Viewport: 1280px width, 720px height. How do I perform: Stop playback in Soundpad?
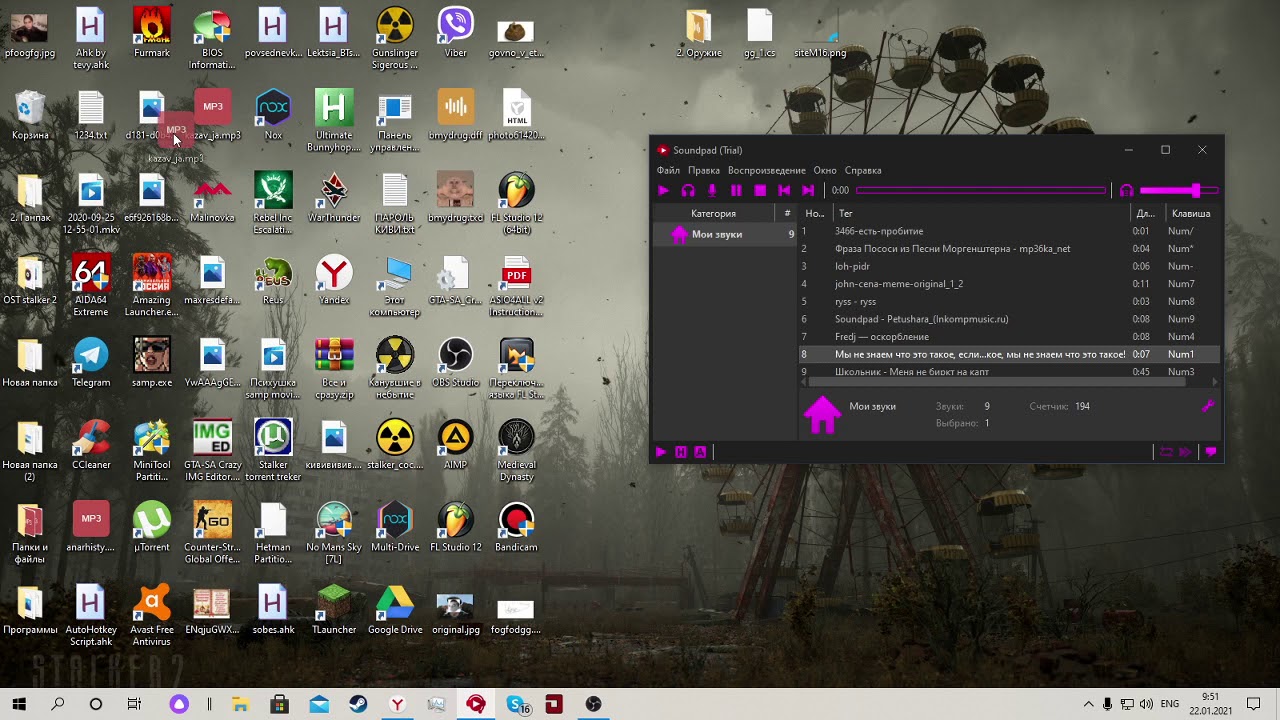[x=760, y=190]
